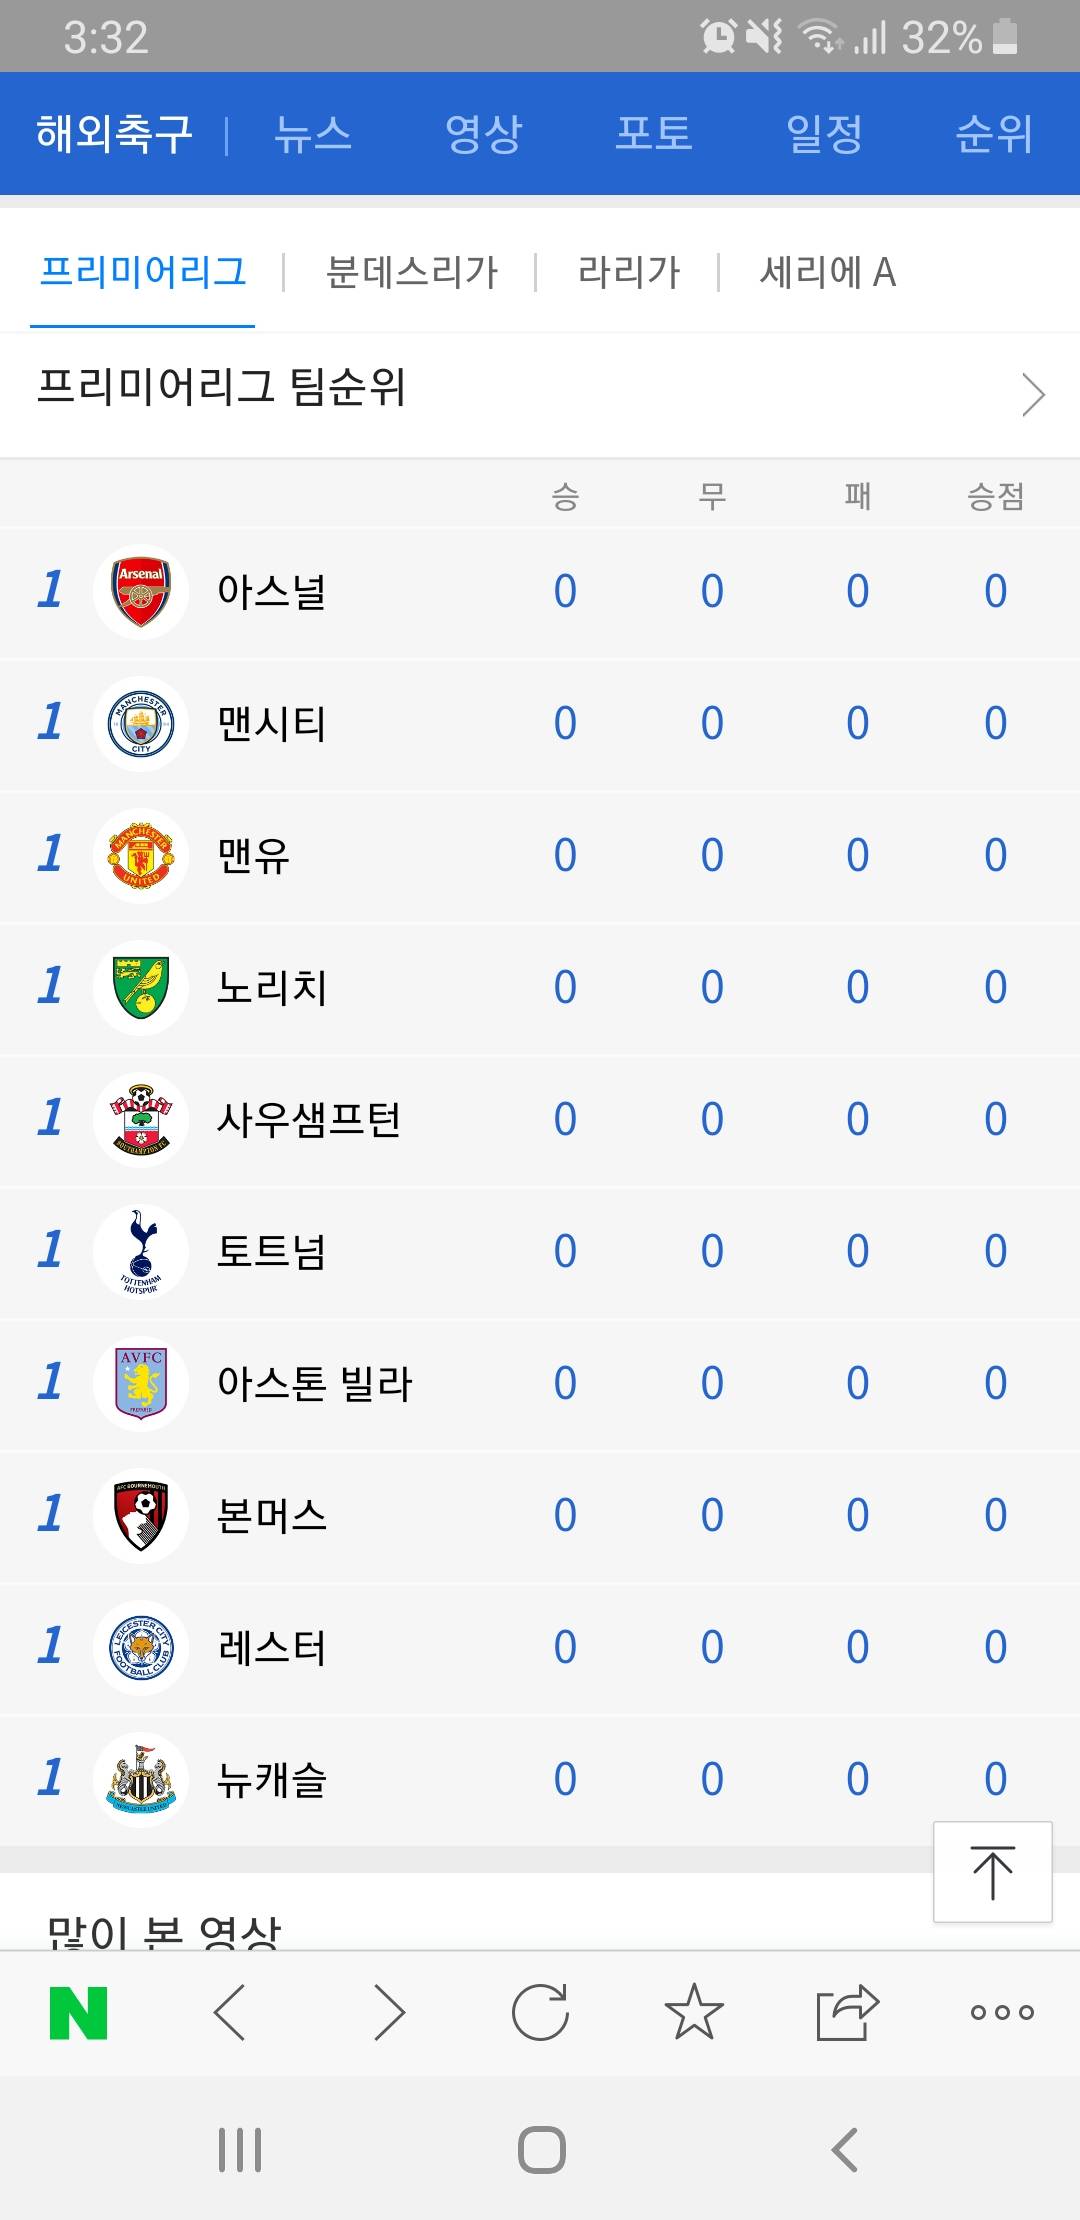The image size is (1080, 2220).
Task: Tap the Arsenal club crest
Action: coord(141,592)
